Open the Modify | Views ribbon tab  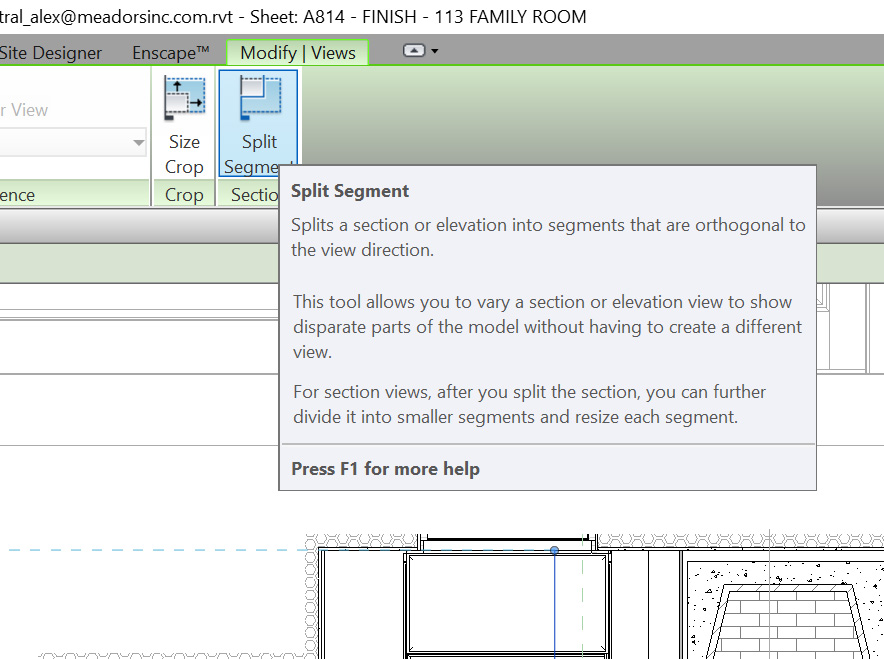click(298, 52)
